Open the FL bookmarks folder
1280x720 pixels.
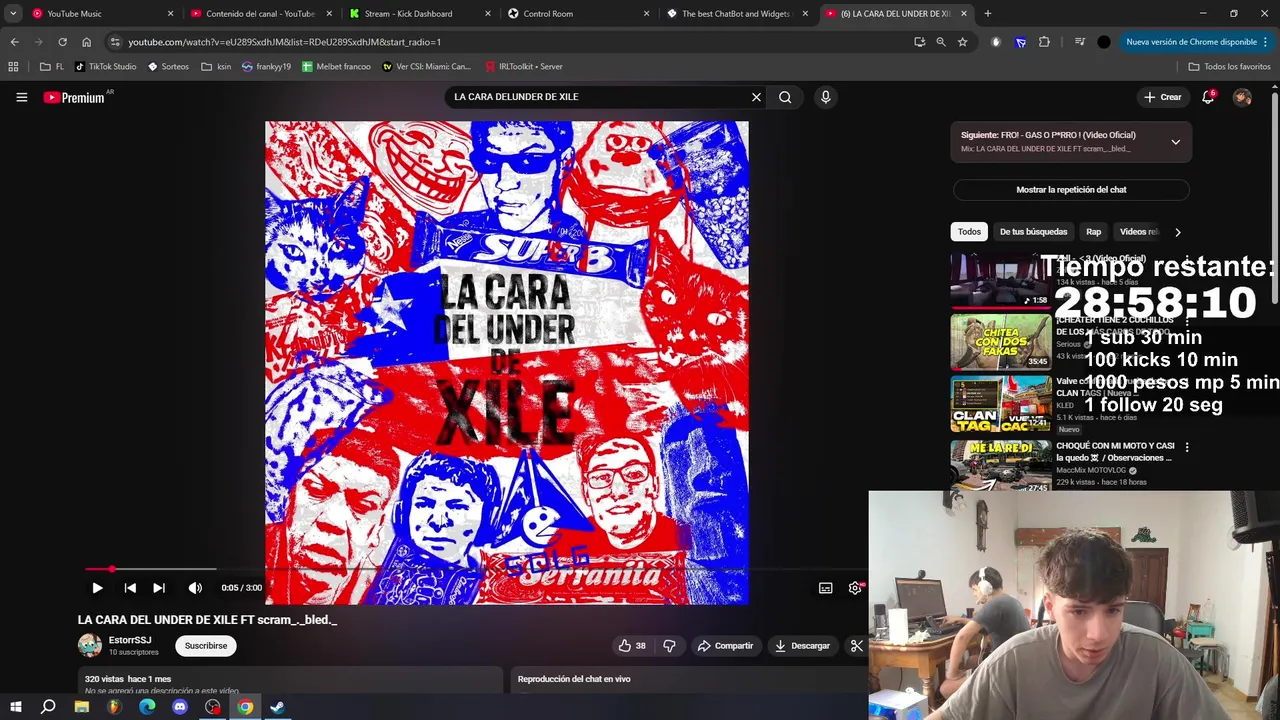[x=51, y=67]
